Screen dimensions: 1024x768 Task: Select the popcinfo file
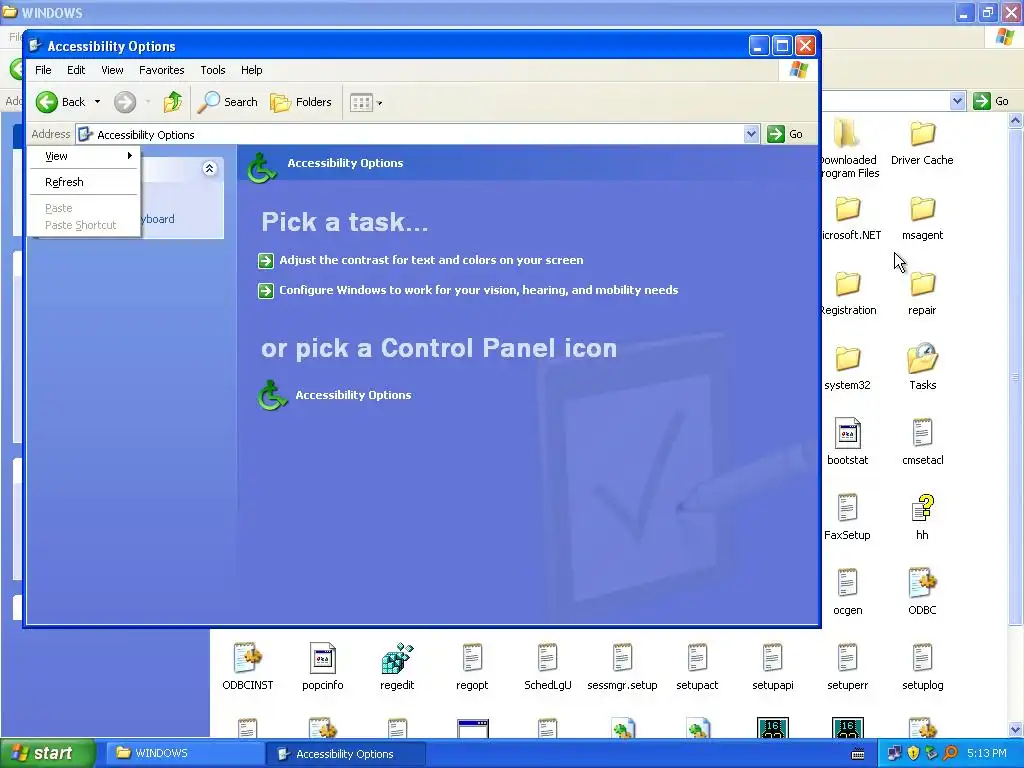coord(323,667)
